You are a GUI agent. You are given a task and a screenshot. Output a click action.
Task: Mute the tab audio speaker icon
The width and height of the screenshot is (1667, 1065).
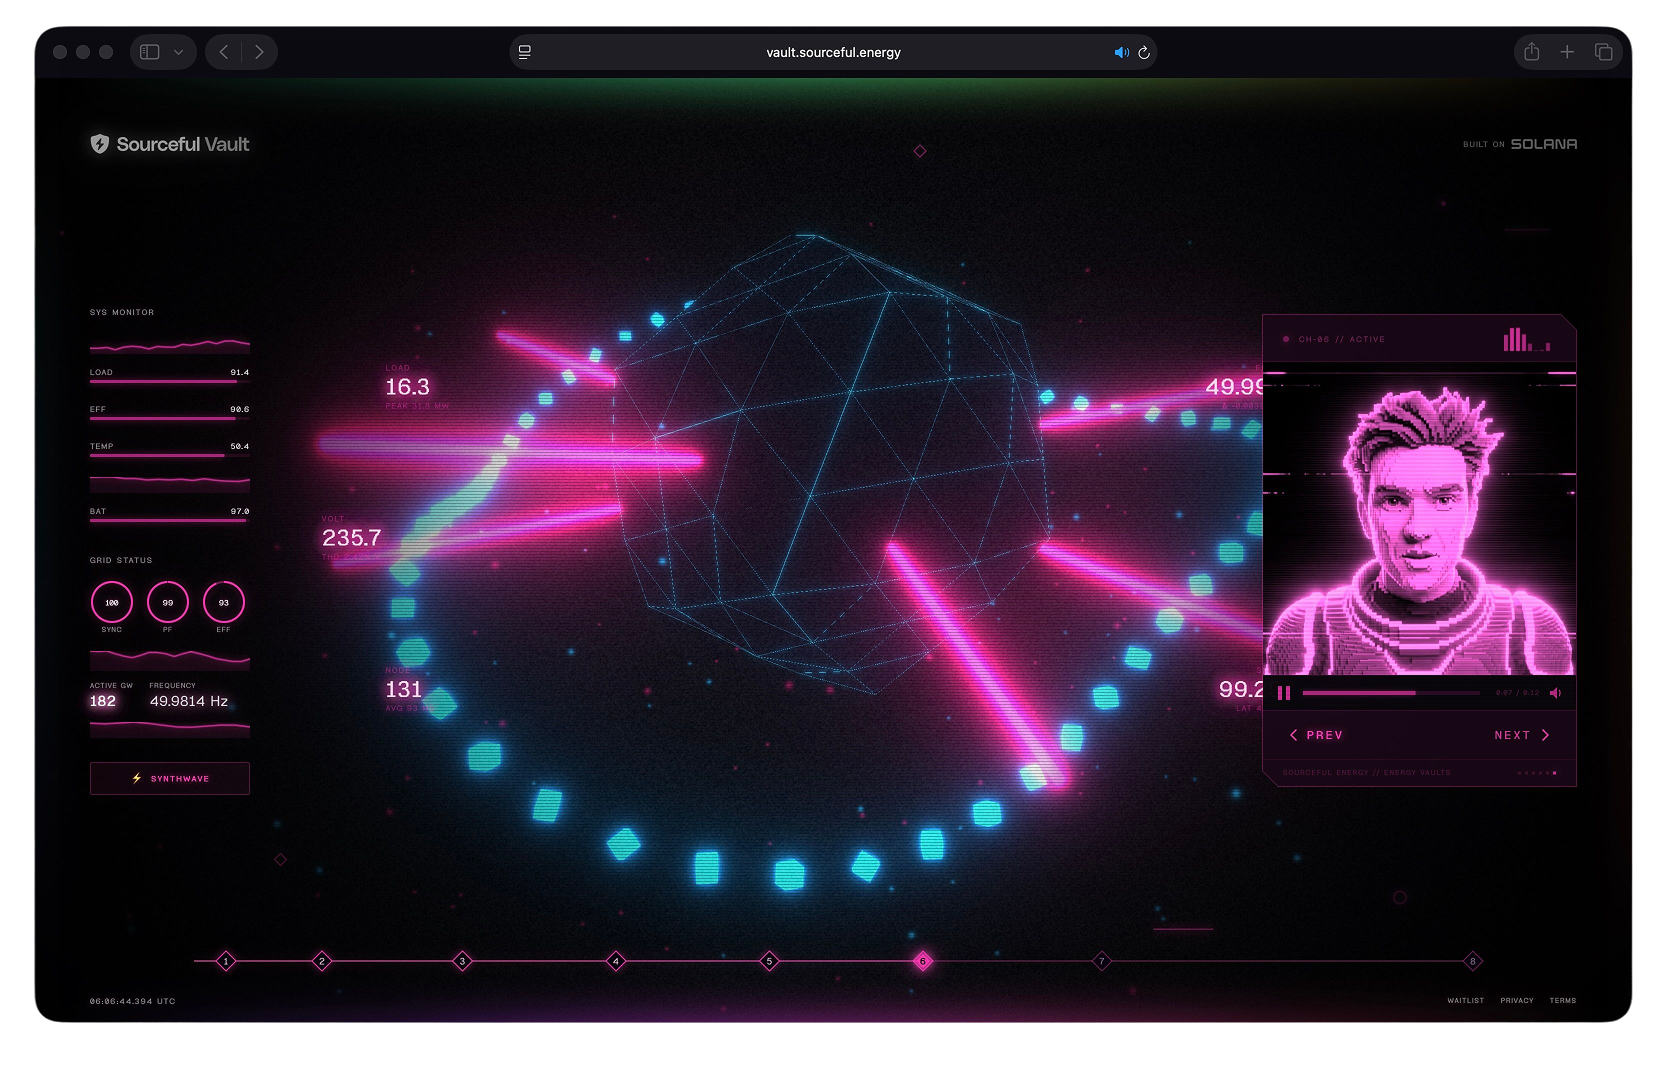(x=1121, y=52)
